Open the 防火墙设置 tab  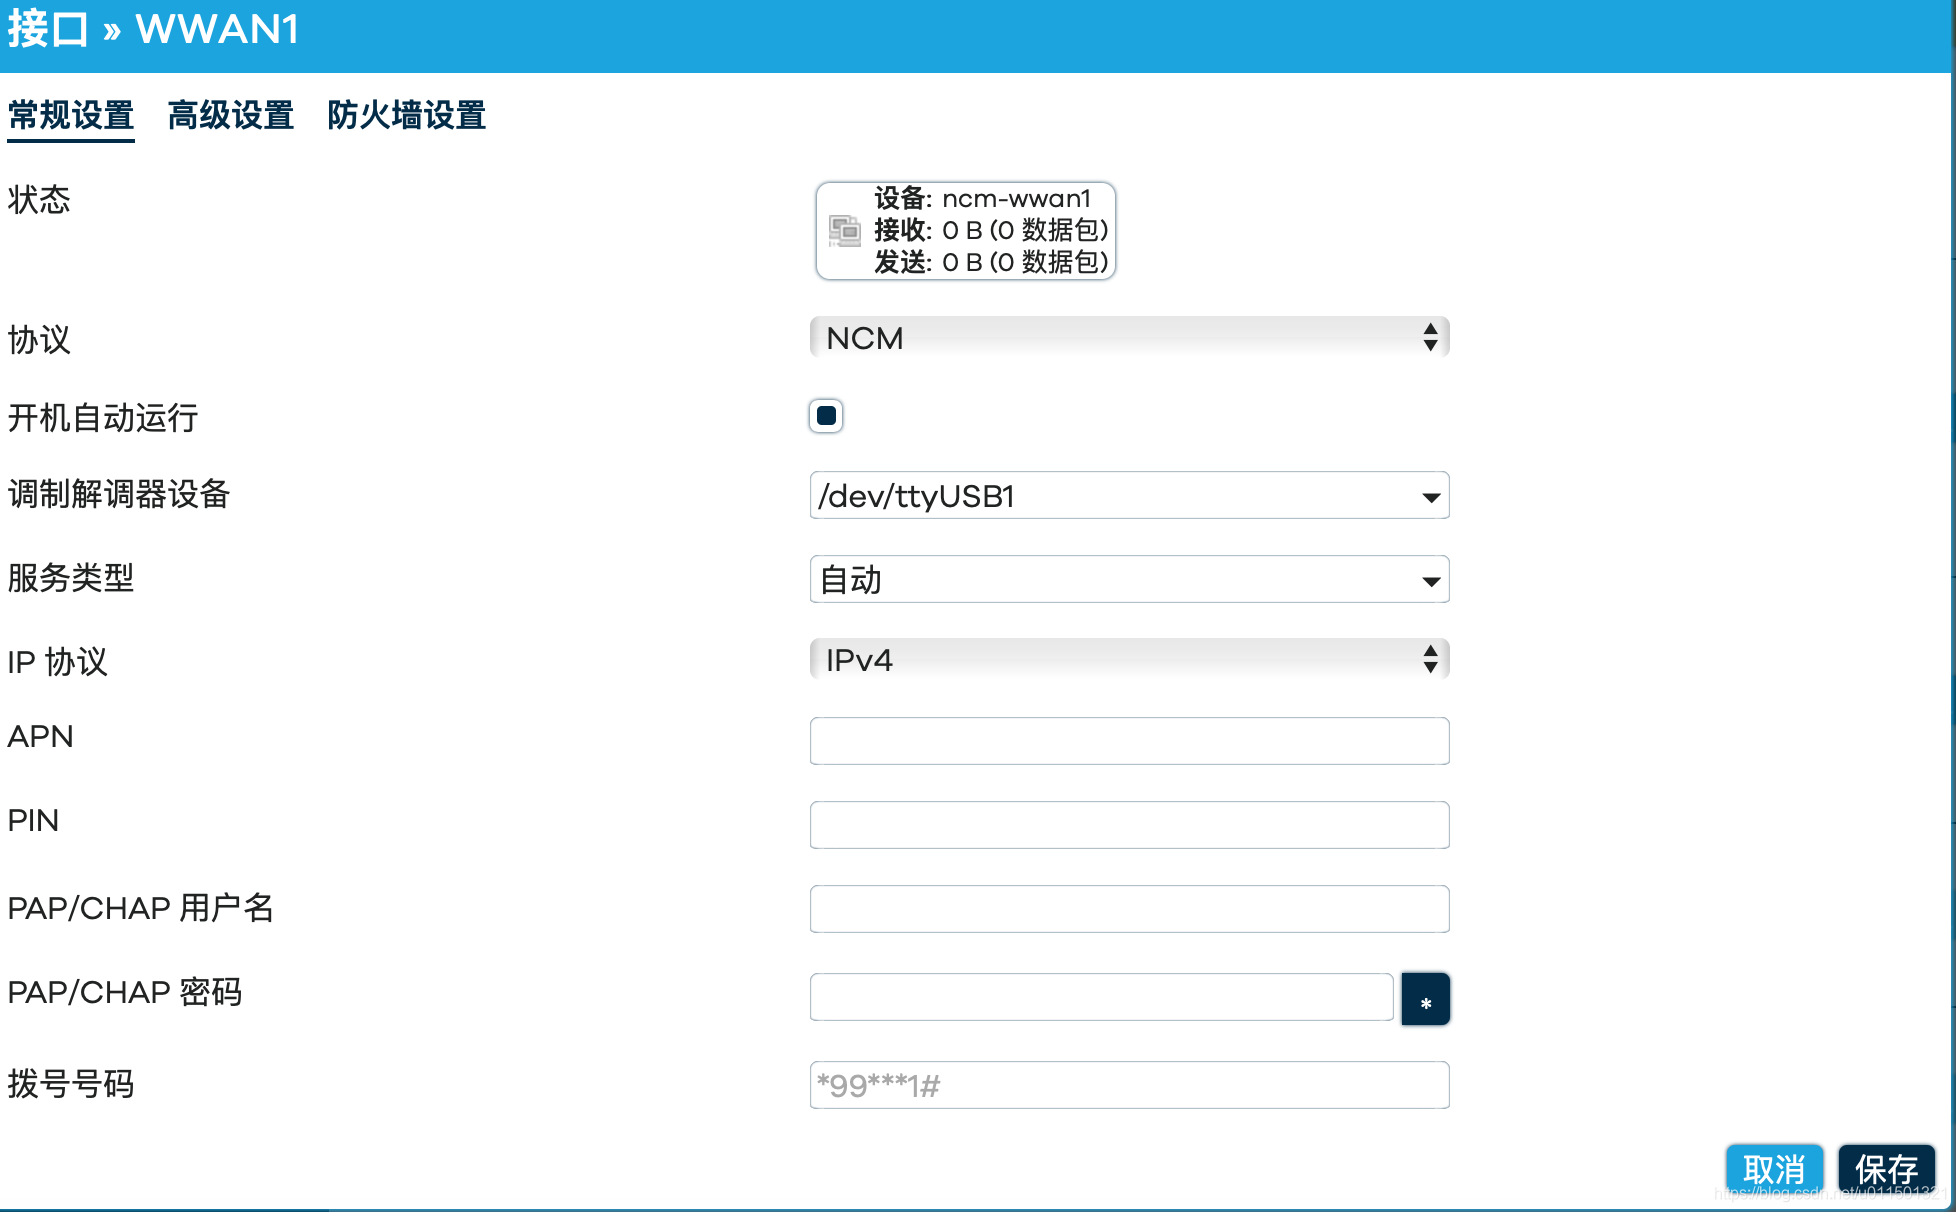(x=407, y=116)
